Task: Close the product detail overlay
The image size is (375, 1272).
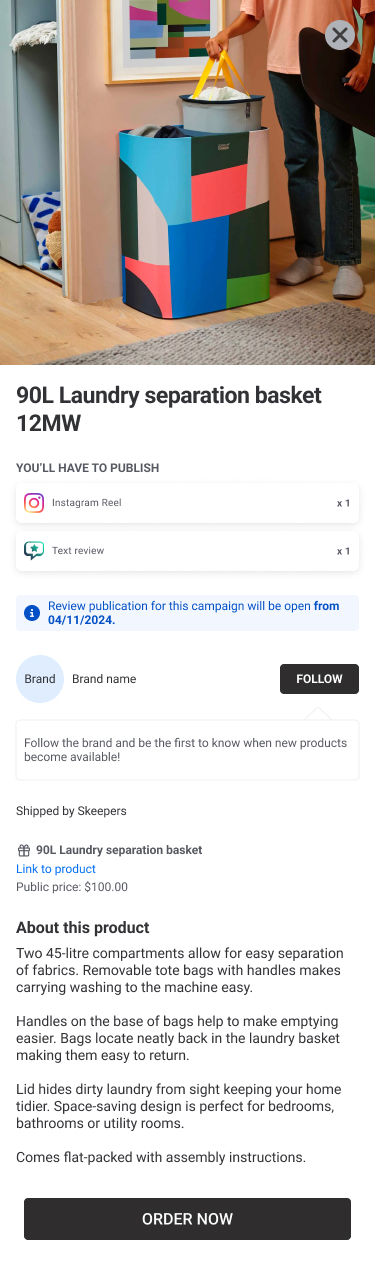Action: click(x=340, y=36)
